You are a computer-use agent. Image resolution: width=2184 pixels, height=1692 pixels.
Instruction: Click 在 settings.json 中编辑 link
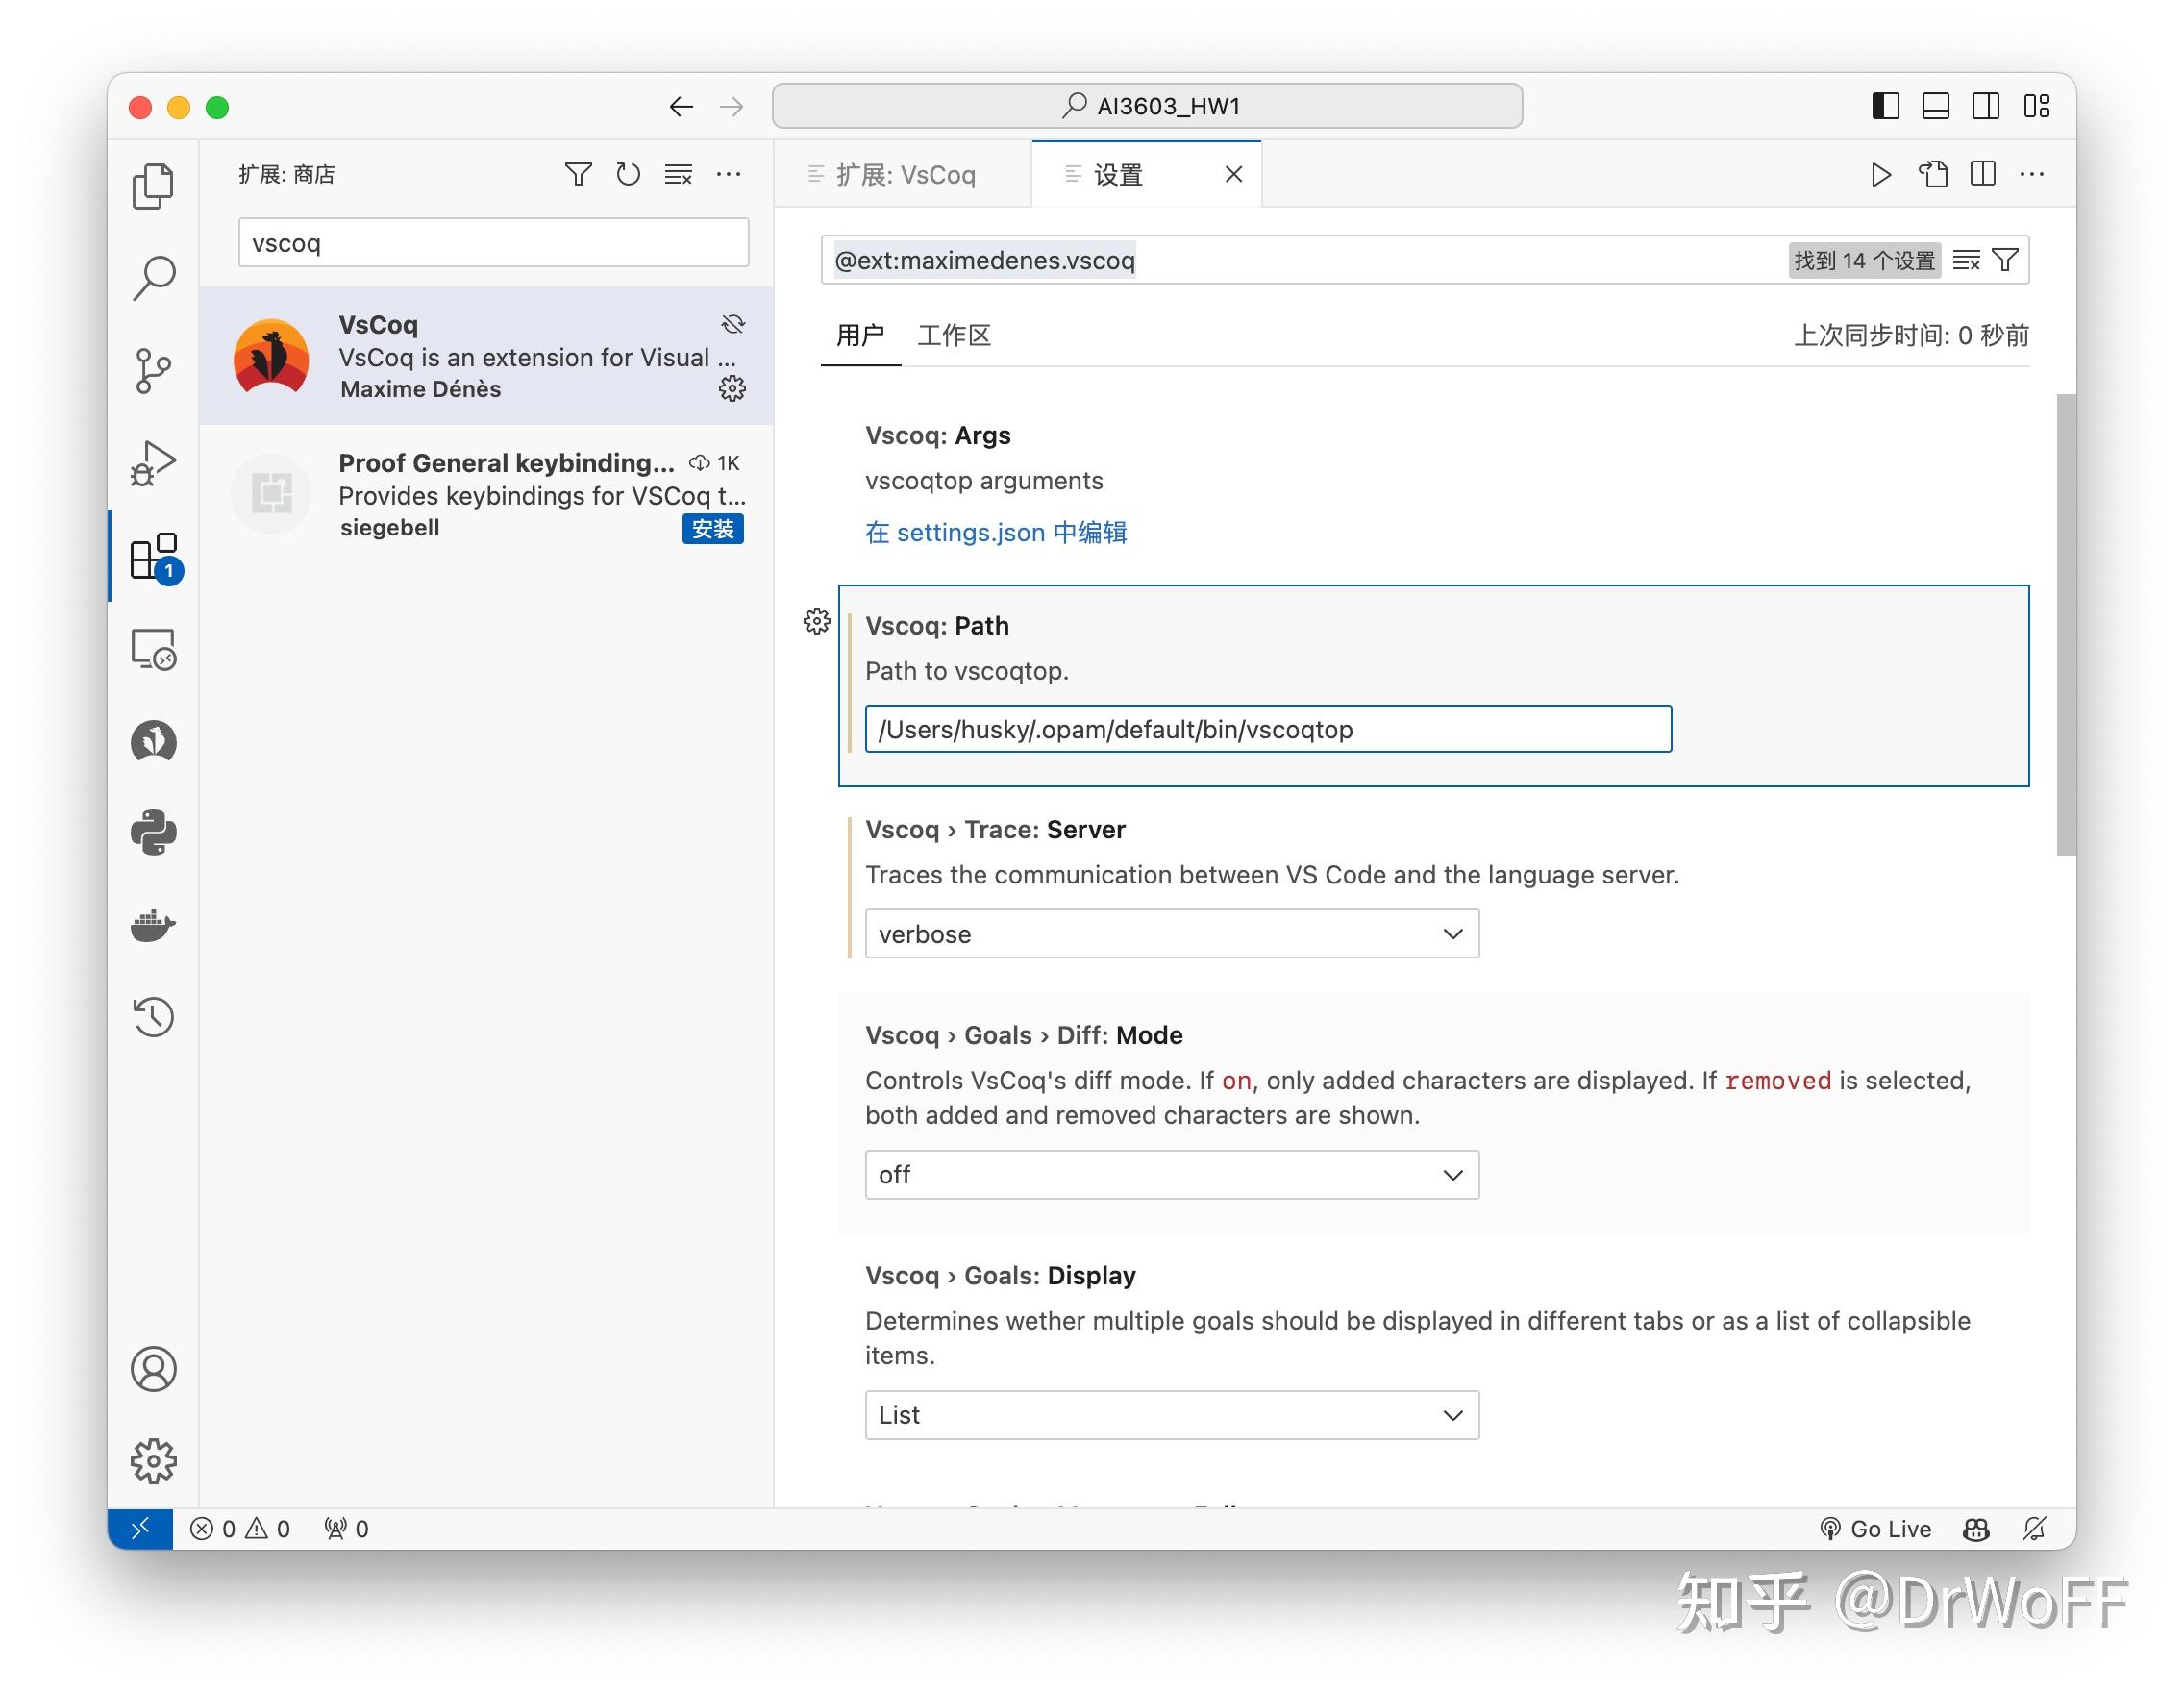tap(995, 532)
